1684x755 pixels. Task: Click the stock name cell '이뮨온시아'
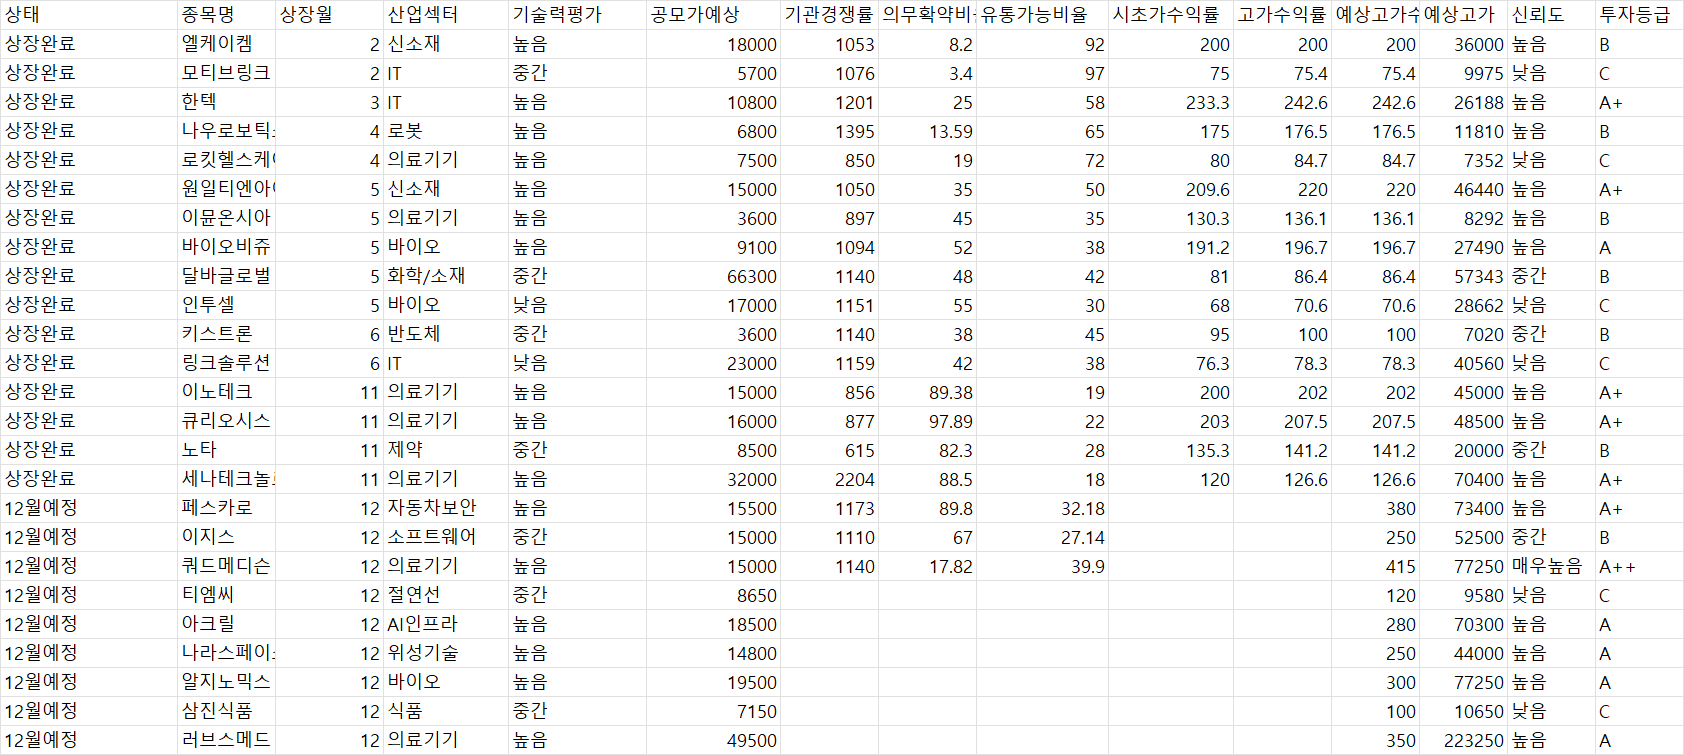[x=226, y=218]
